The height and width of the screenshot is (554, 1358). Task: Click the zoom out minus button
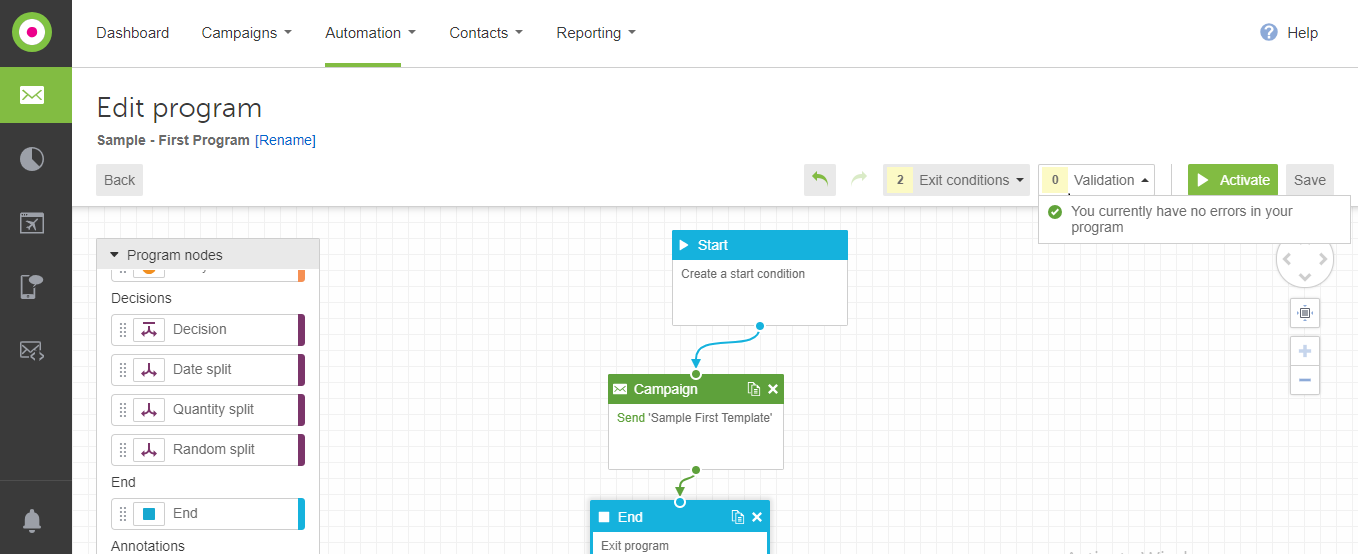pos(1304,380)
